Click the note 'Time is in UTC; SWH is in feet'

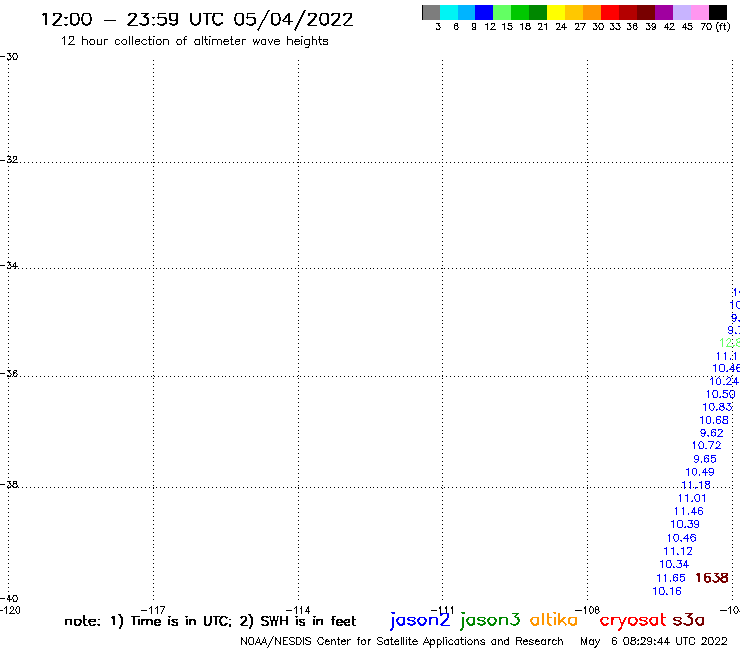coord(210,621)
